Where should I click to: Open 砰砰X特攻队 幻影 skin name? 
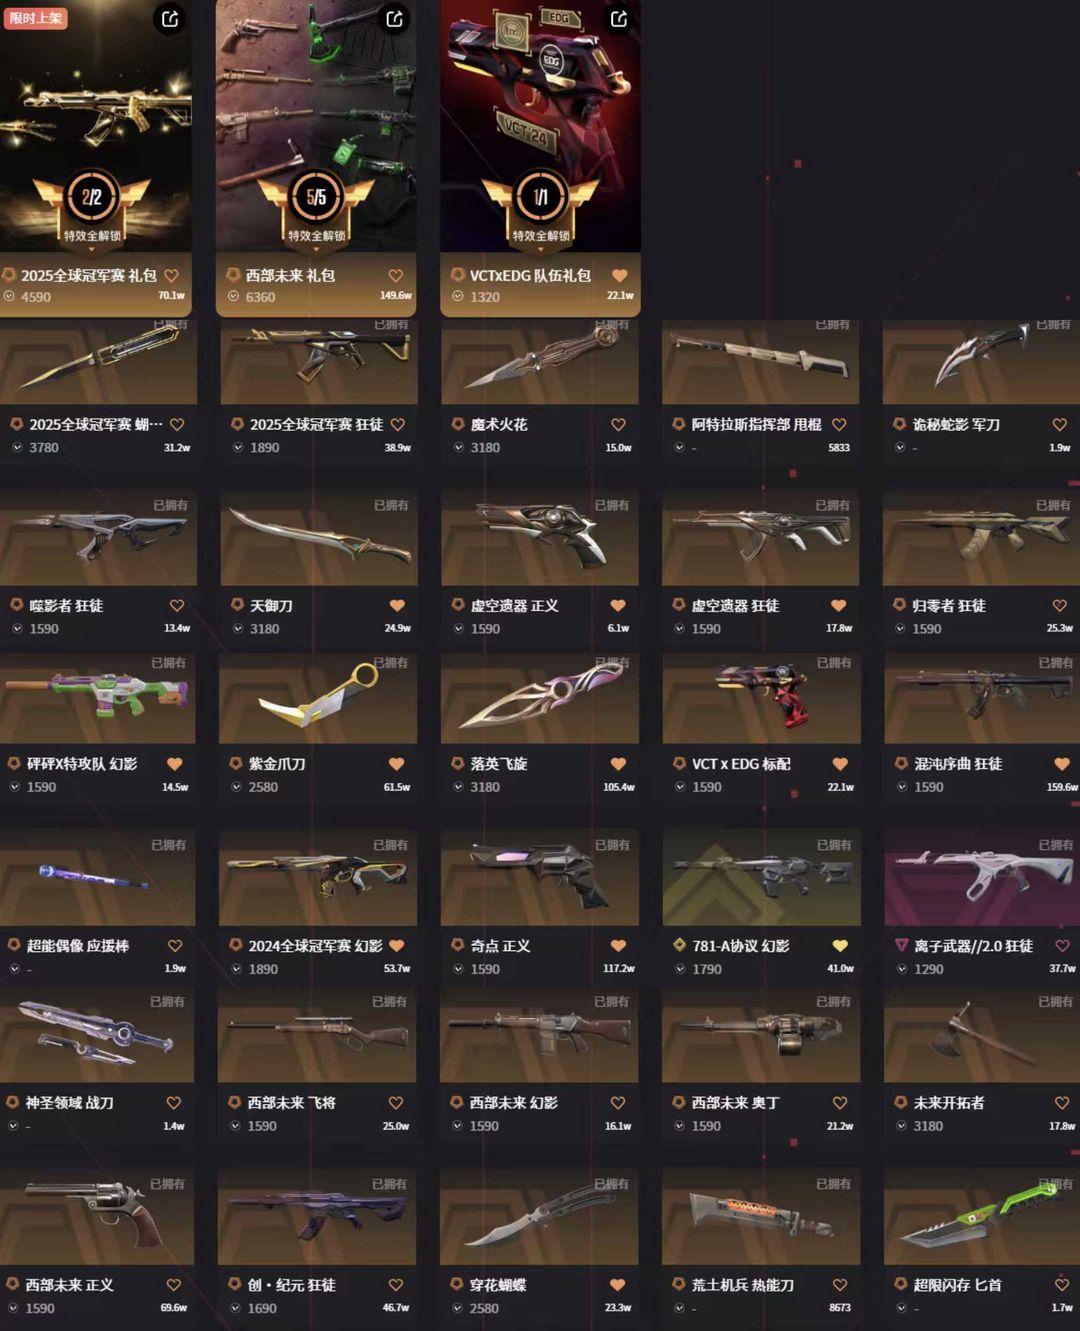click(82, 763)
